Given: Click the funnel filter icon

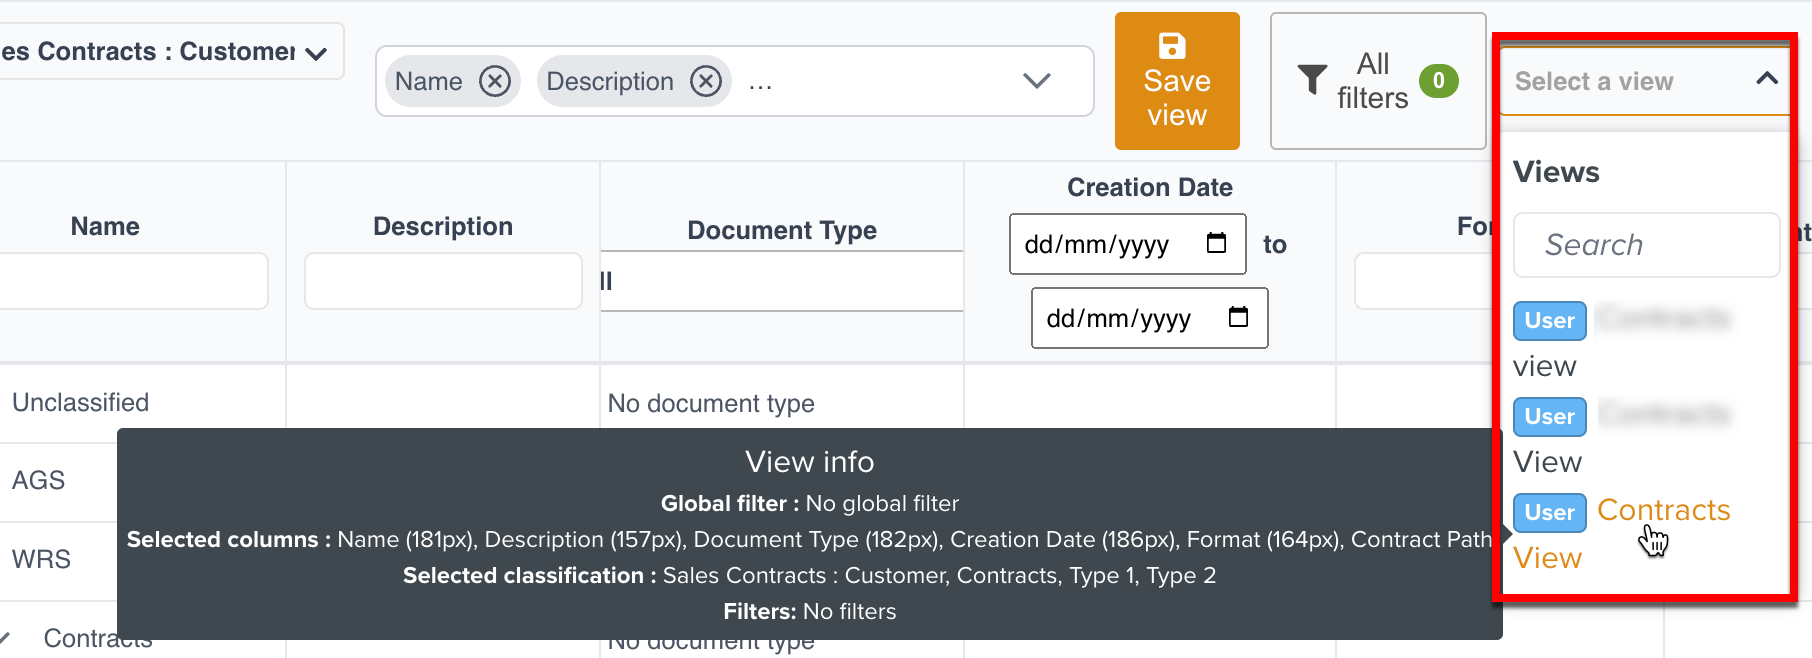Looking at the screenshot, I should [1312, 80].
